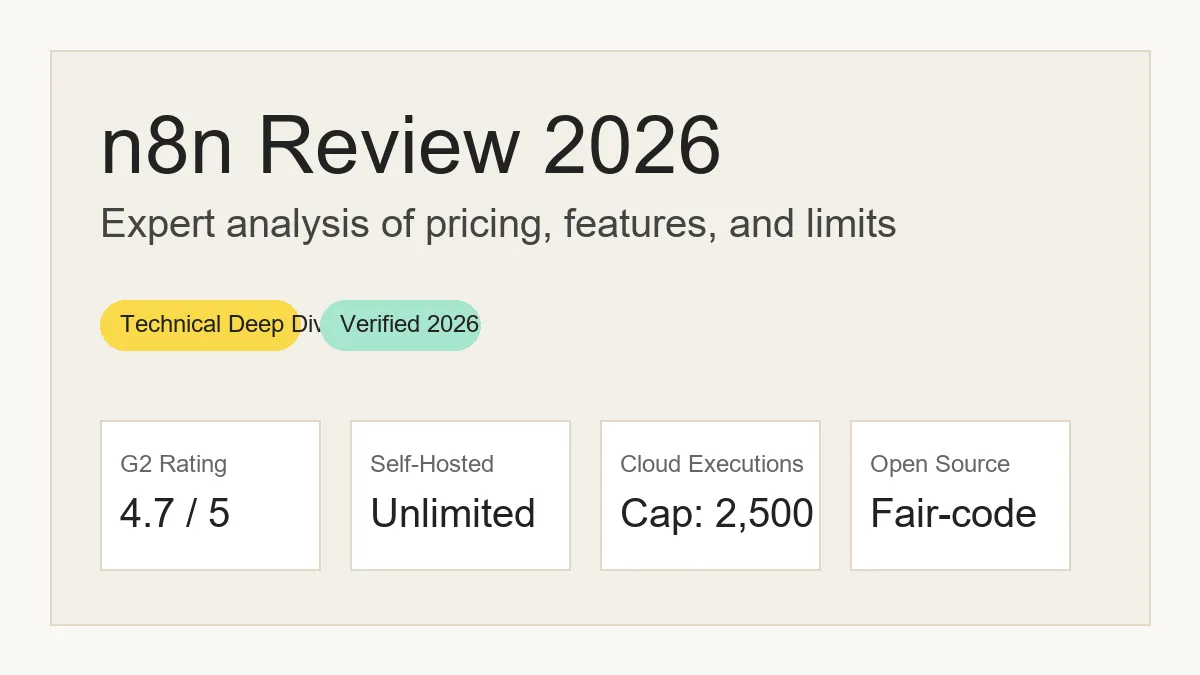Click the 'Unlimited' value
Image resolution: width=1200 pixels, height=675 pixels.
(453, 513)
